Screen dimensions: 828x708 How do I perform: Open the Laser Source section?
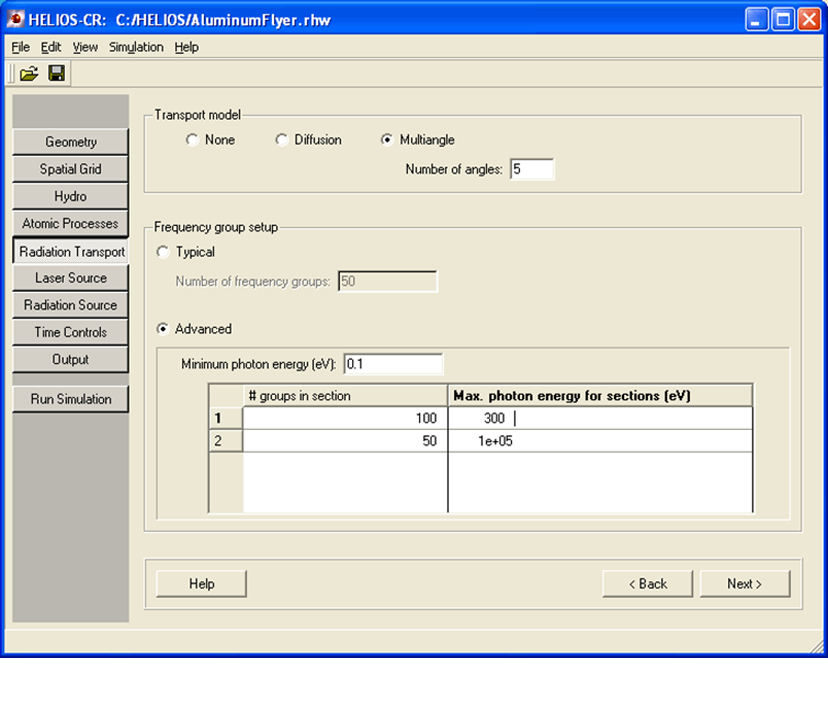pyautogui.click(x=70, y=278)
